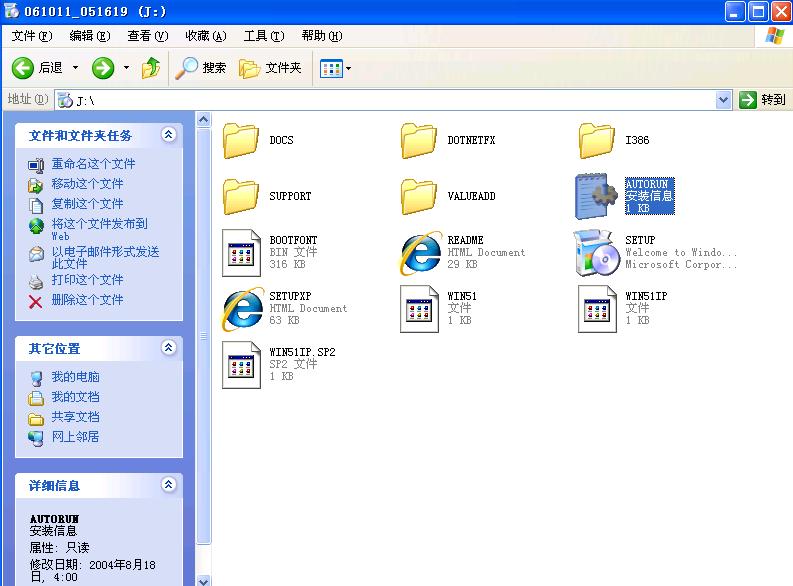Image resolution: width=793 pixels, height=586 pixels.
Task: Click the email envelope task icon
Action: 36,254
